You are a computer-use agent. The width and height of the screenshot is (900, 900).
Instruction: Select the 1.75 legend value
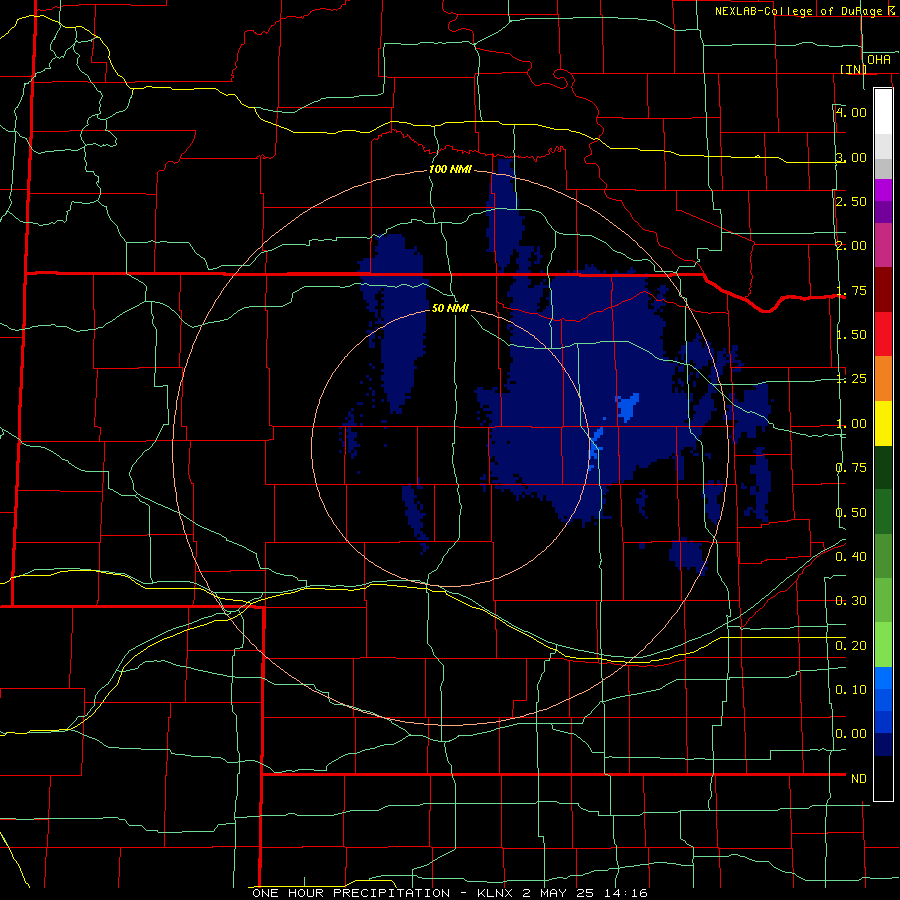(x=851, y=290)
